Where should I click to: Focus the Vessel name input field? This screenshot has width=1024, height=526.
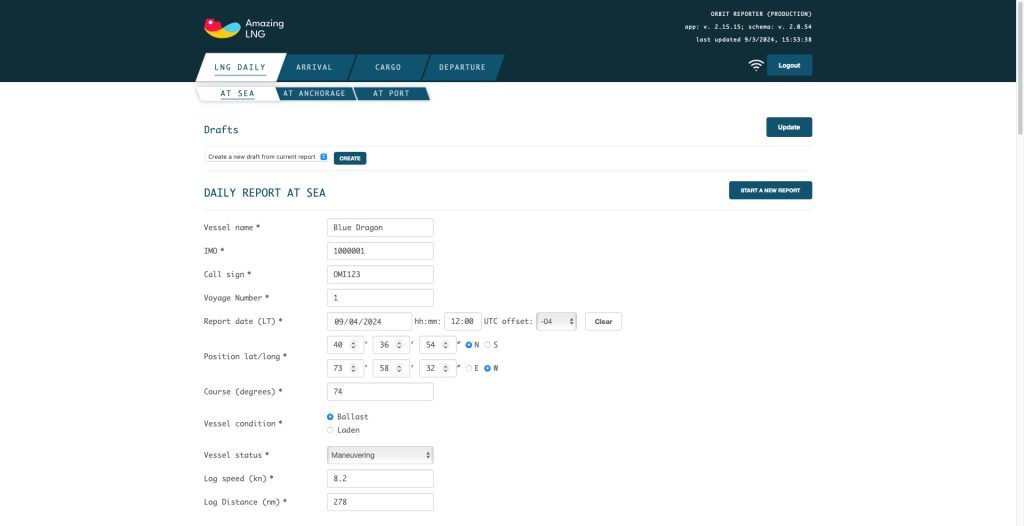[x=380, y=227]
